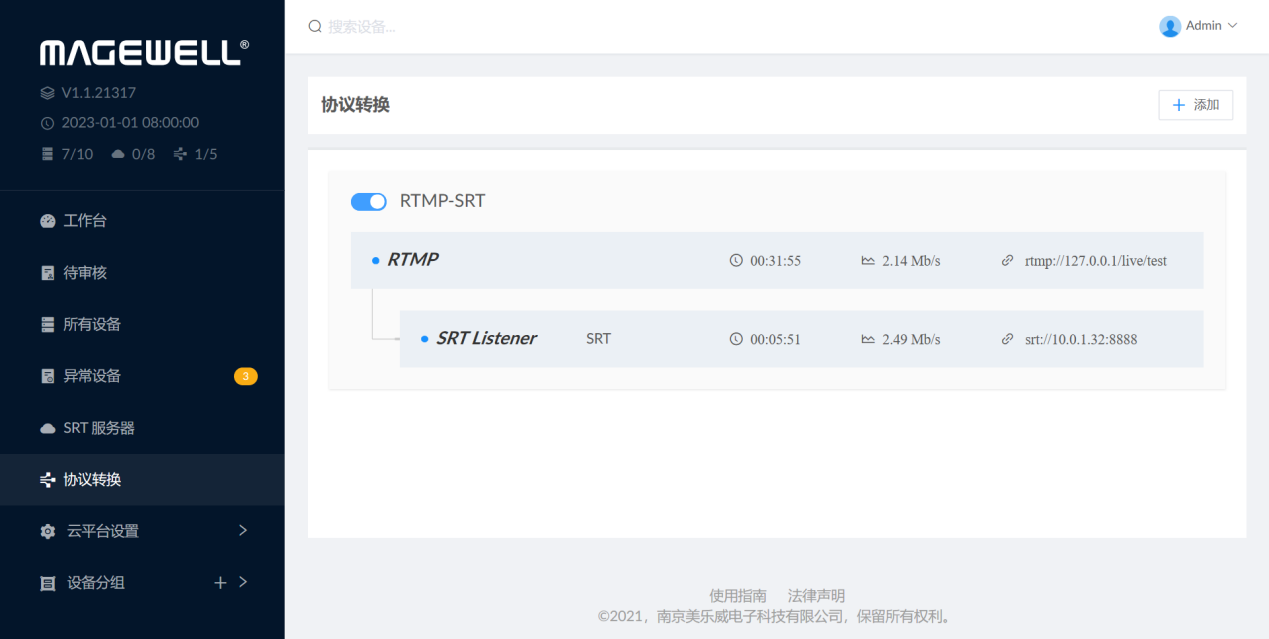Focus the 搜索设备 search field
The height and width of the screenshot is (639, 1269).
500,27
